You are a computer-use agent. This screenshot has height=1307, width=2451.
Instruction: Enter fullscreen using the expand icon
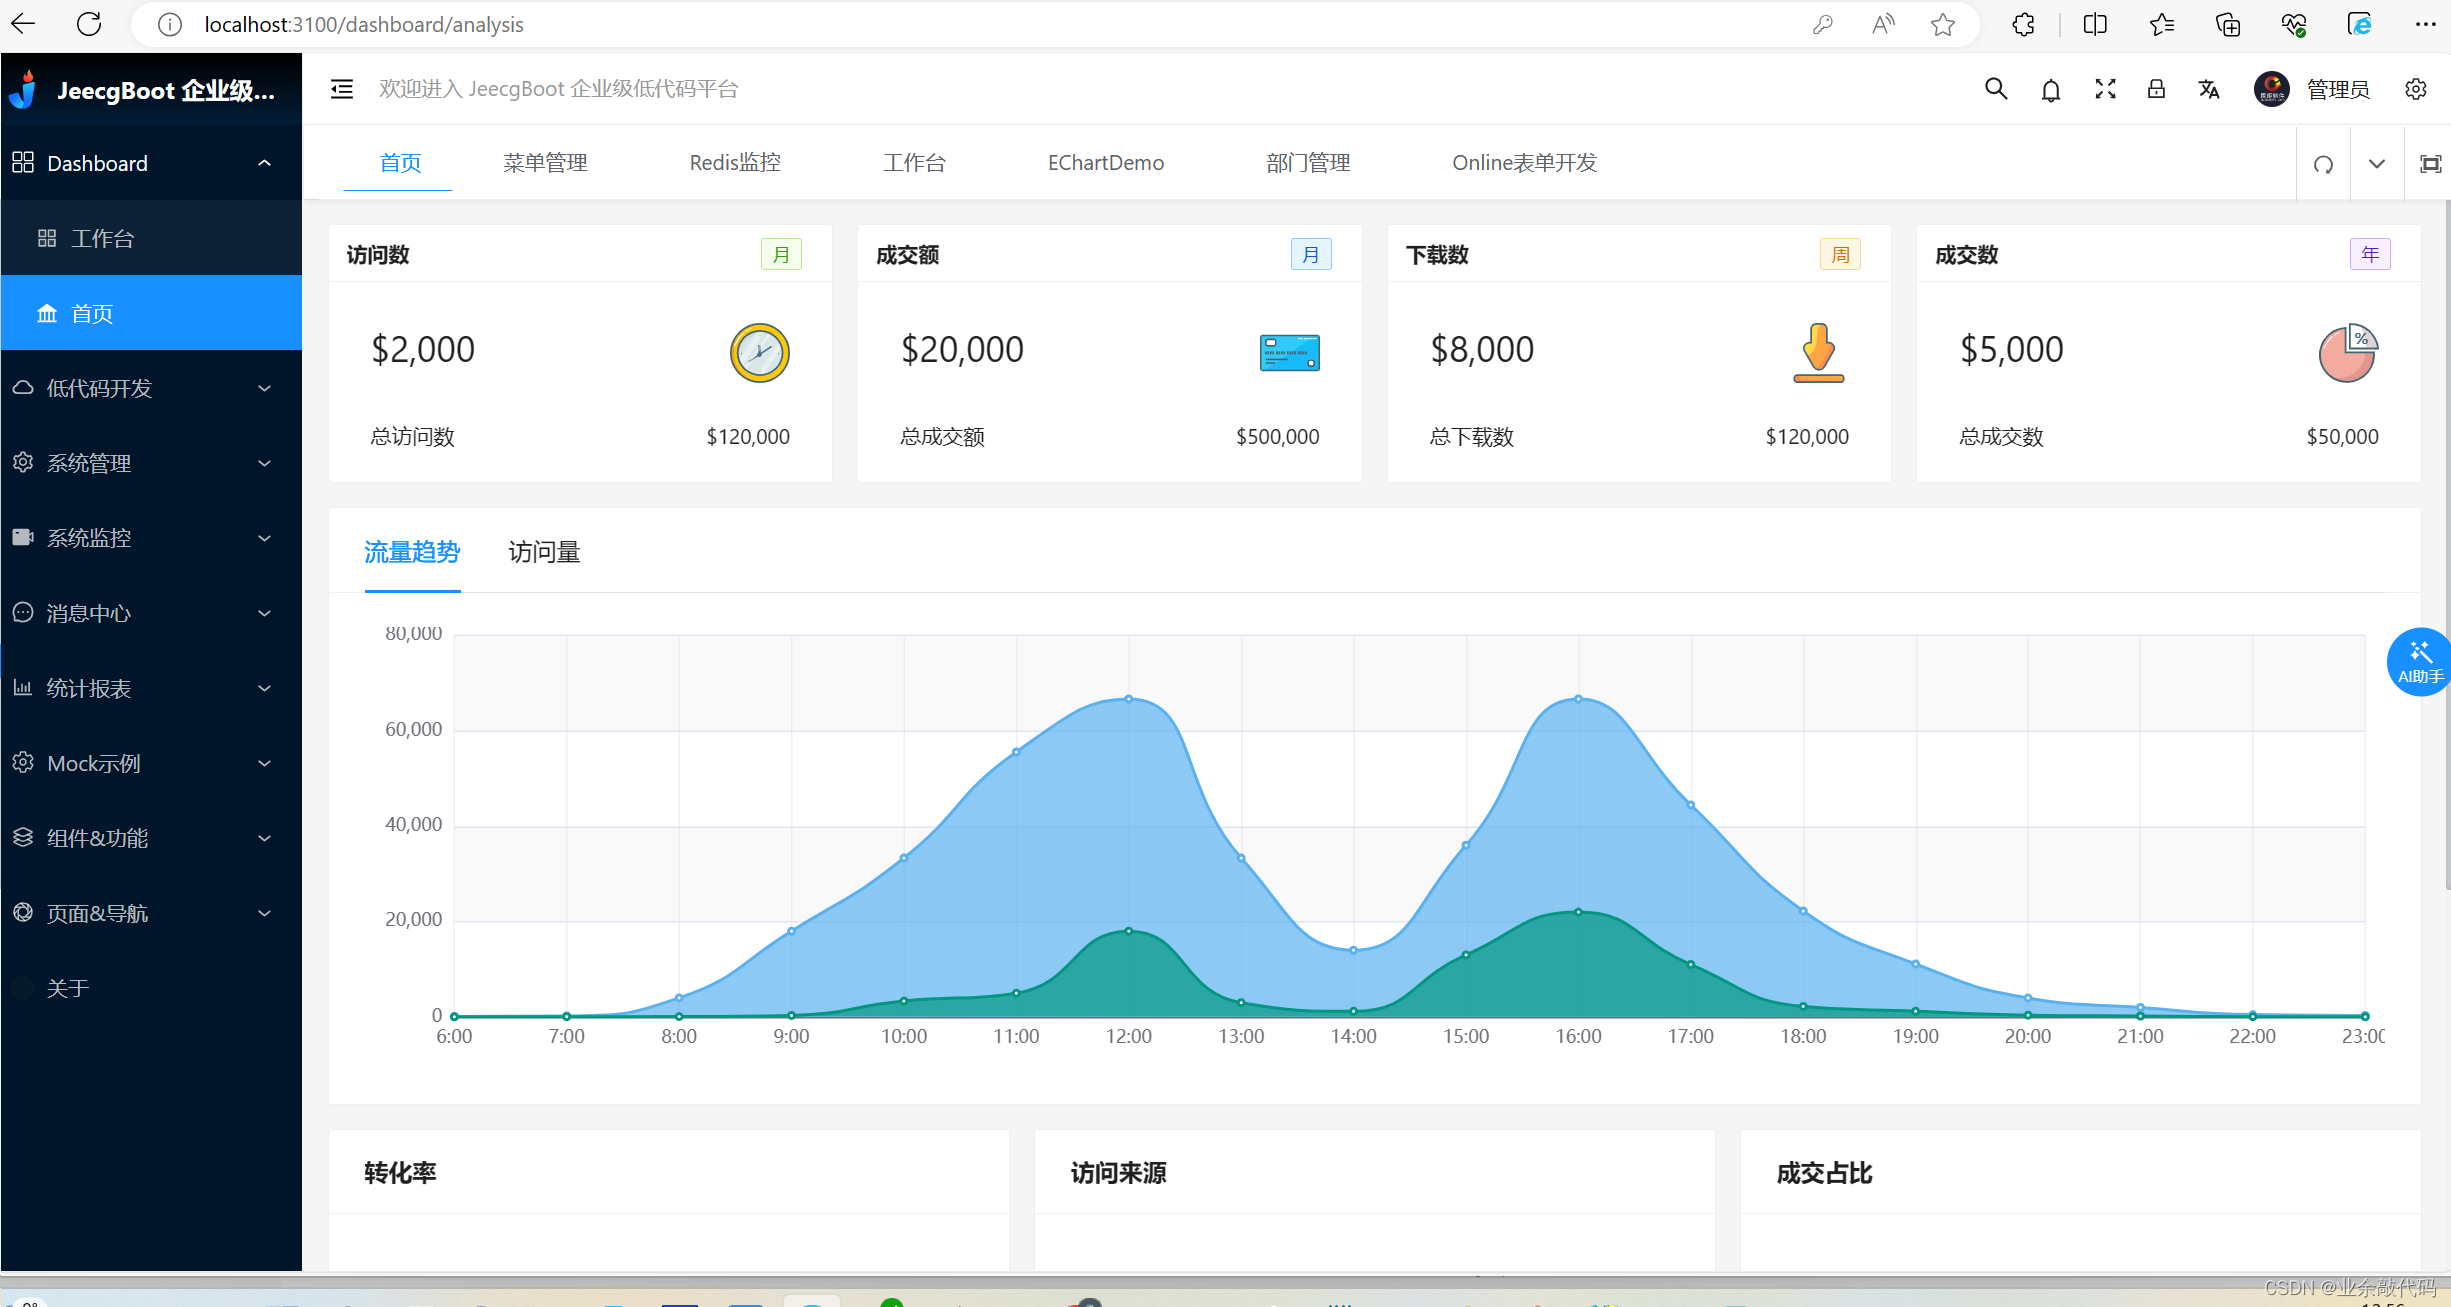2105,89
